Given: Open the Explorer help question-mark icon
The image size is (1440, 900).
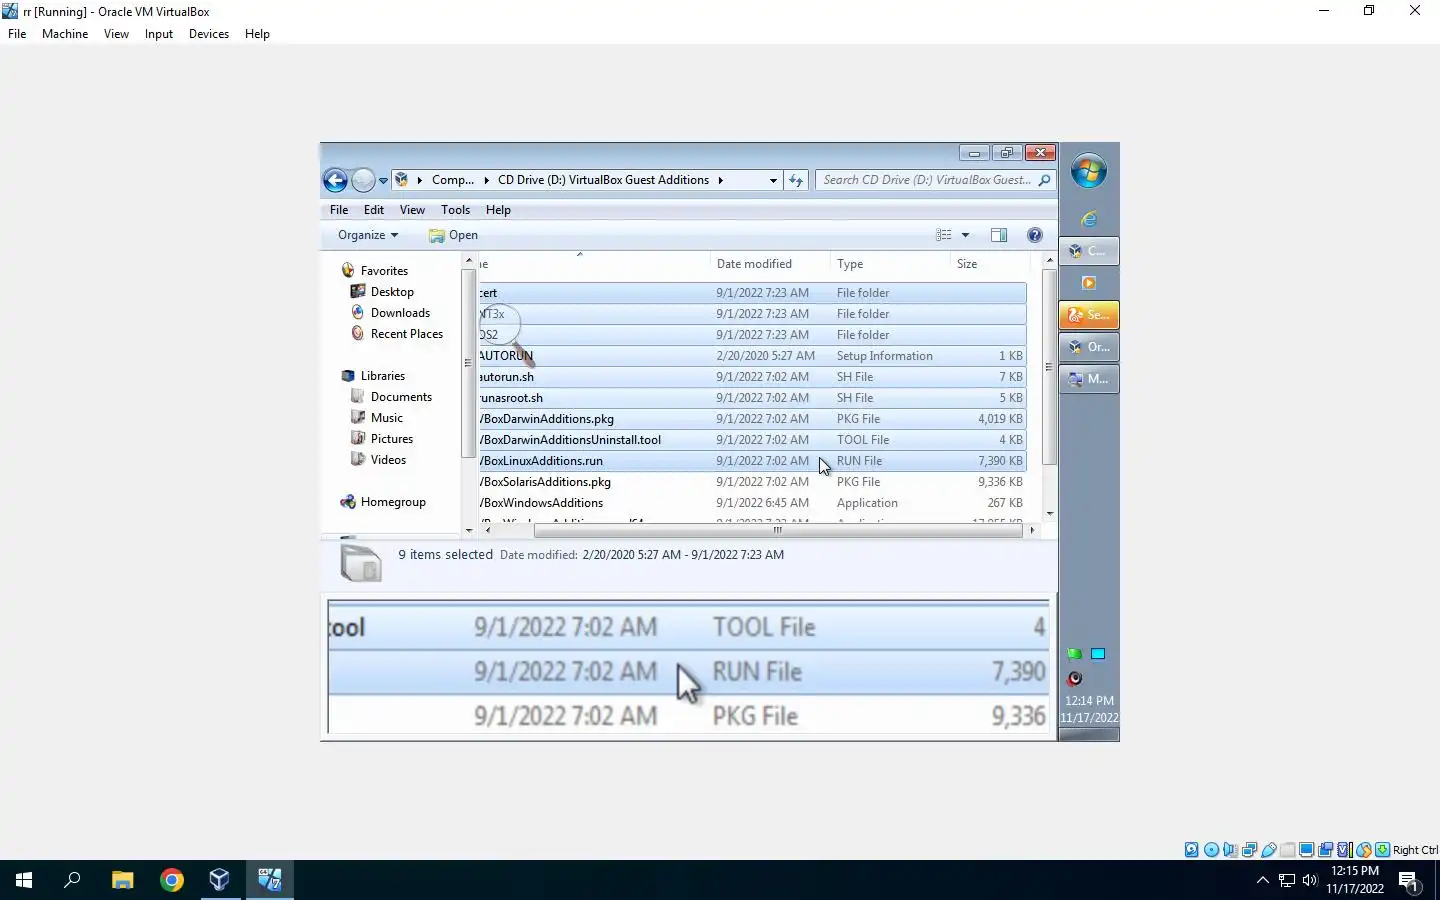Looking at the screenshot, I should click(x=1035, y=235).
